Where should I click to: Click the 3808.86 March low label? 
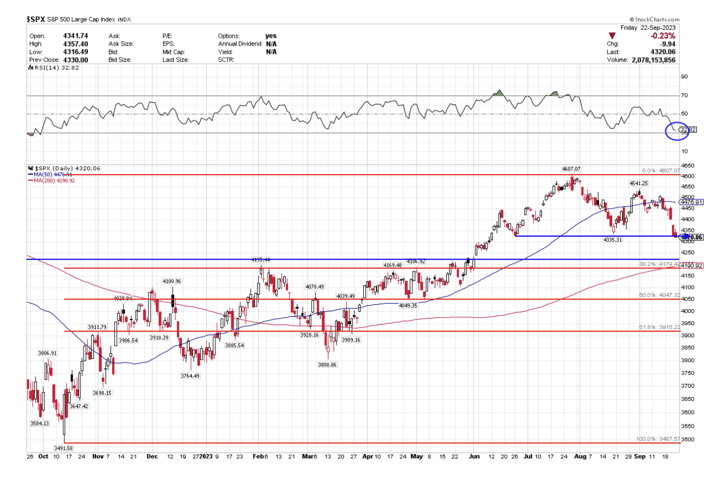[327, 365]
